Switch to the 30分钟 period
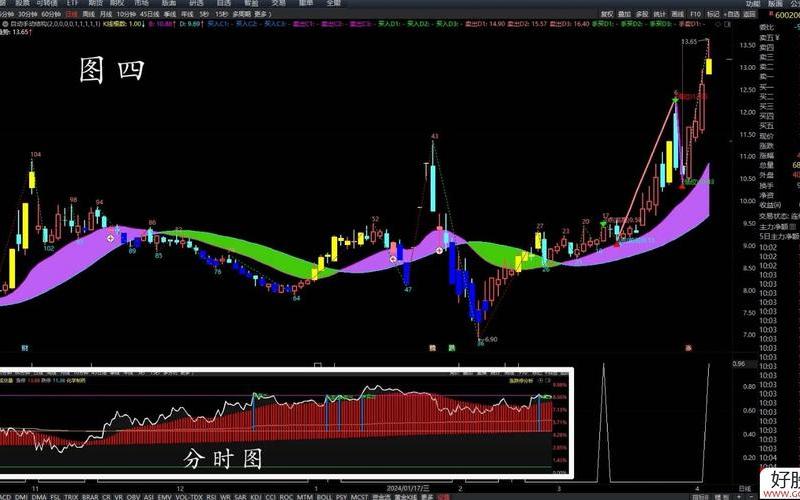800x500 pixels. (28, 15)
